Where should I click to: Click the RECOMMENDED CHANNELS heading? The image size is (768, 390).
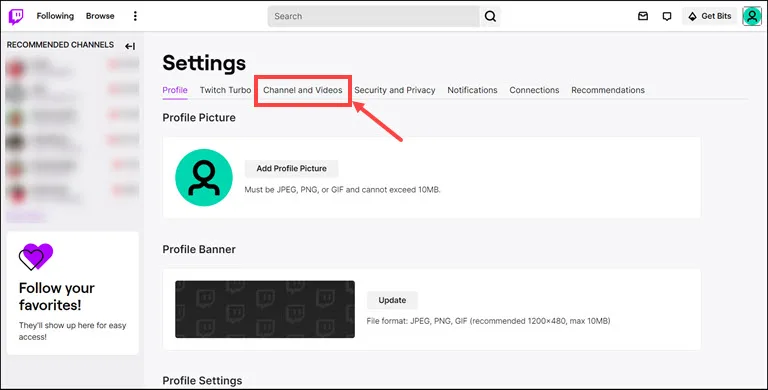click(x=60, y=45)
